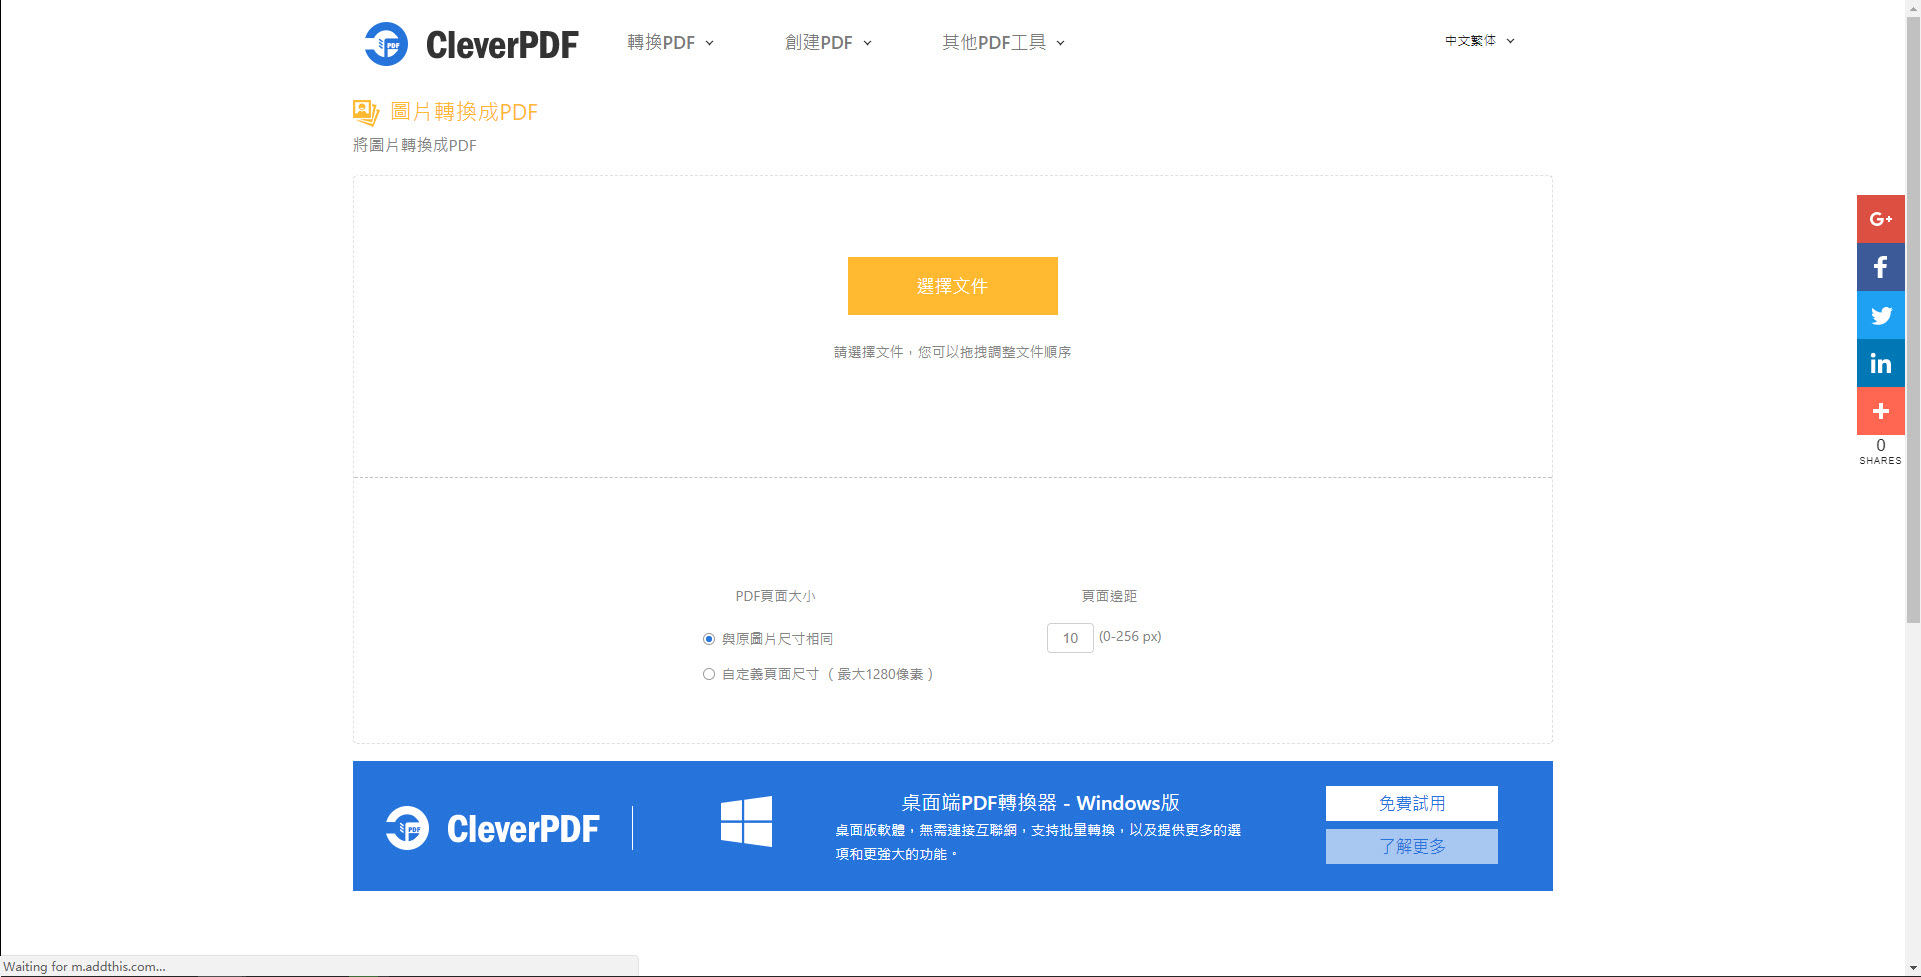This screenshot has width=1921, height=977.
Task: Click the 選擇文件 upload button
Action: [952, 286]
